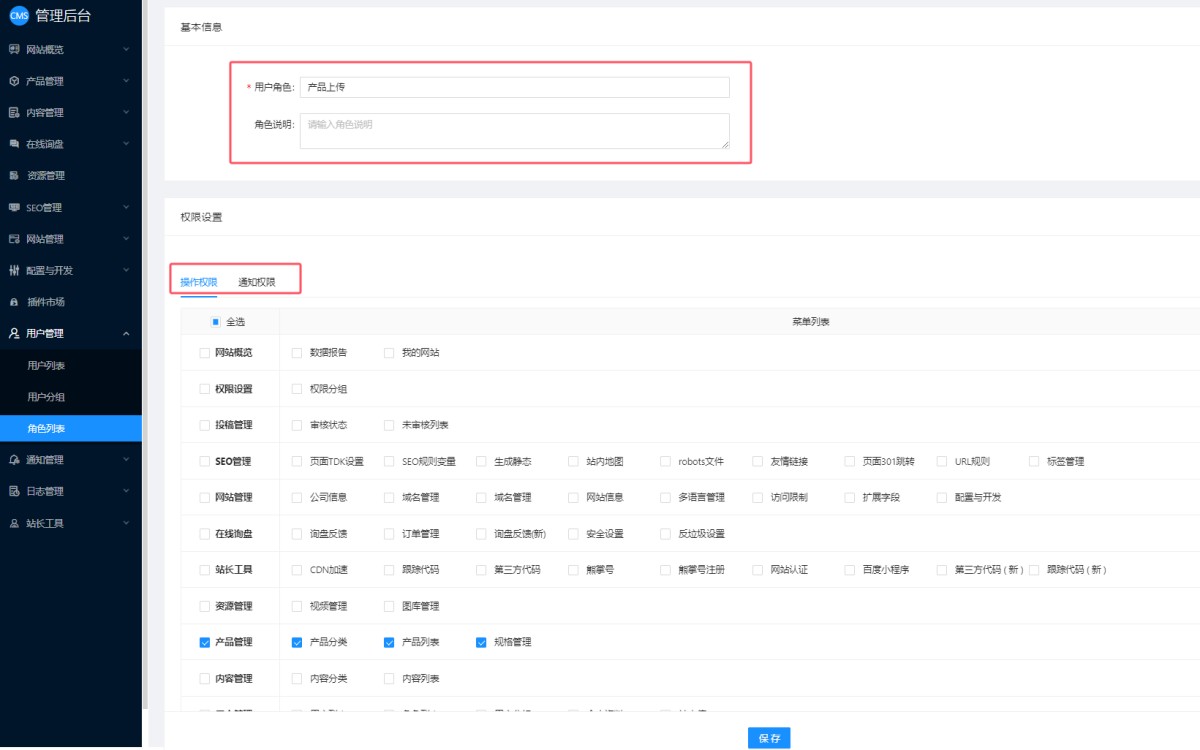Open 用户列表 in the sidebar
This screenshot has width=1200, height=750.
[46, 366]
